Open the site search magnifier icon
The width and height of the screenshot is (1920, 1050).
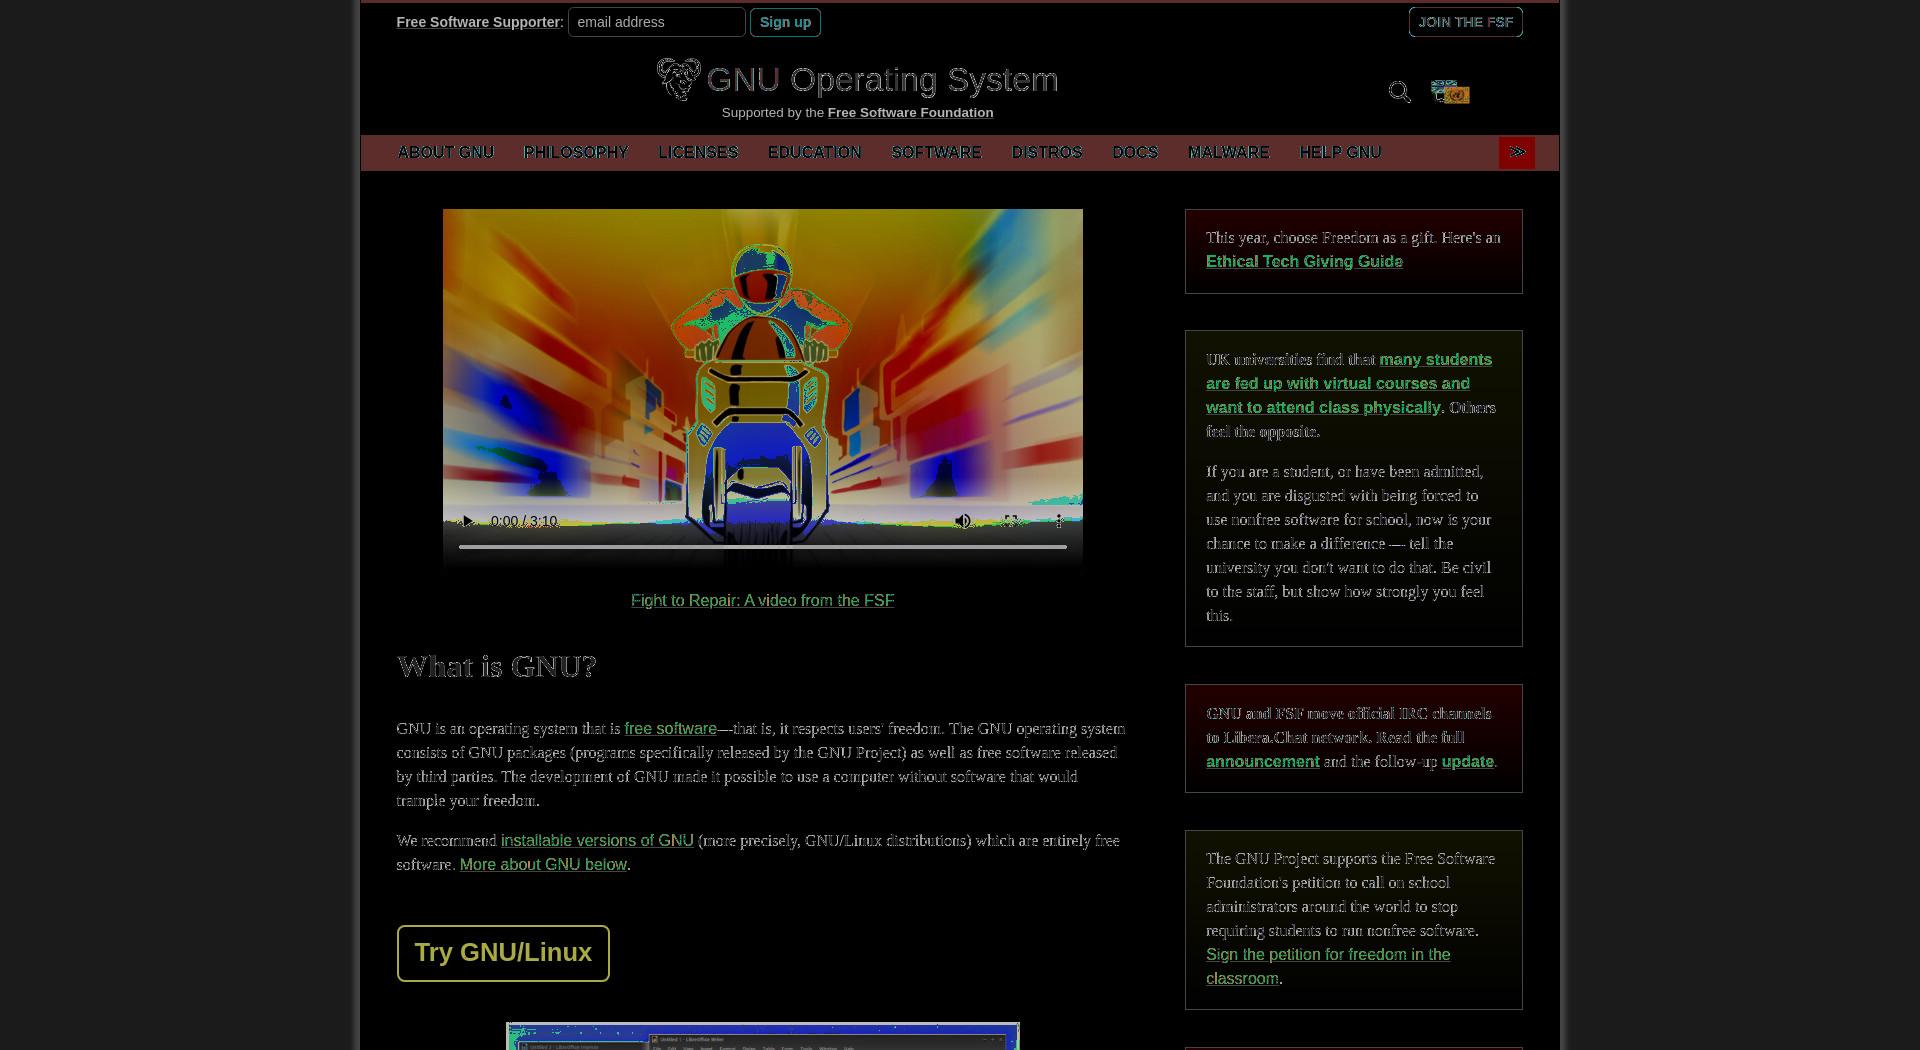pos(1399,92)
